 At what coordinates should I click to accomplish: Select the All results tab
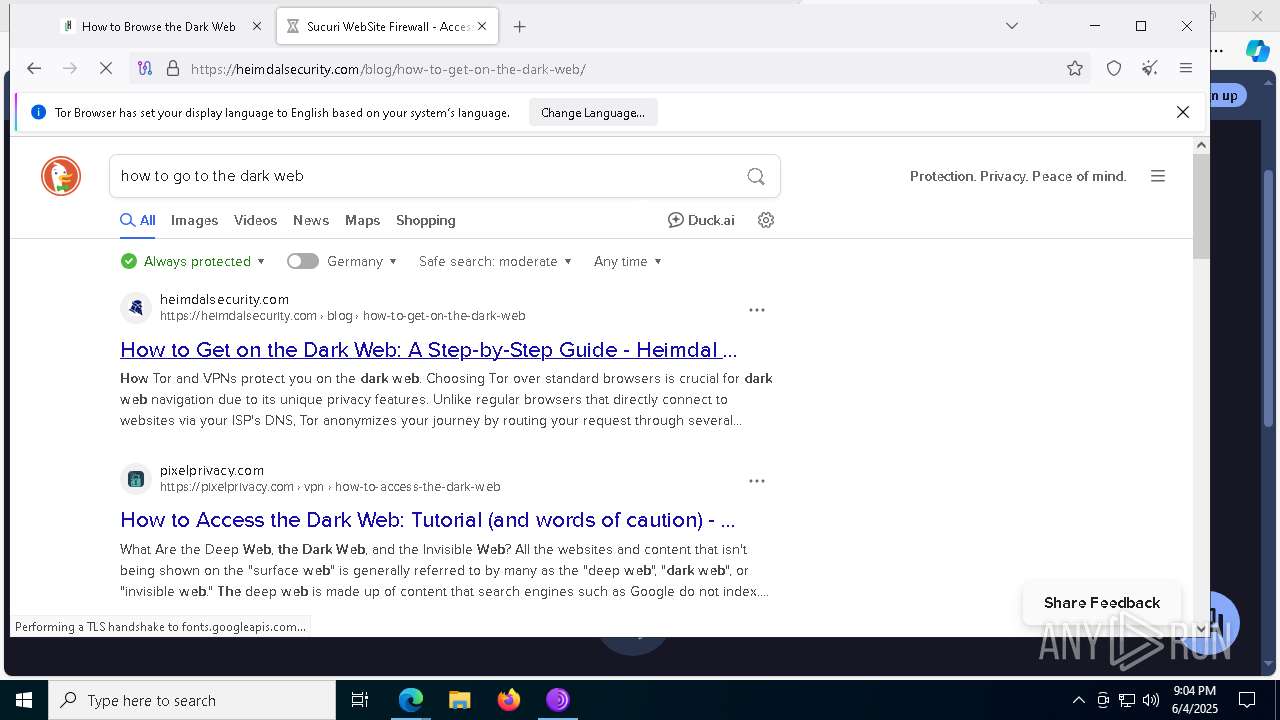click(138, 220)
